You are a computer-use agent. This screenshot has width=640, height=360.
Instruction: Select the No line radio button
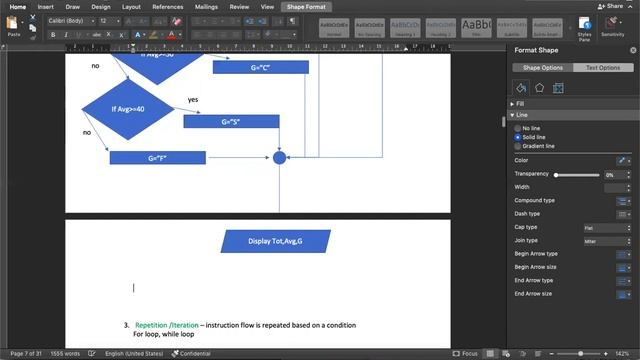[518, 128]
